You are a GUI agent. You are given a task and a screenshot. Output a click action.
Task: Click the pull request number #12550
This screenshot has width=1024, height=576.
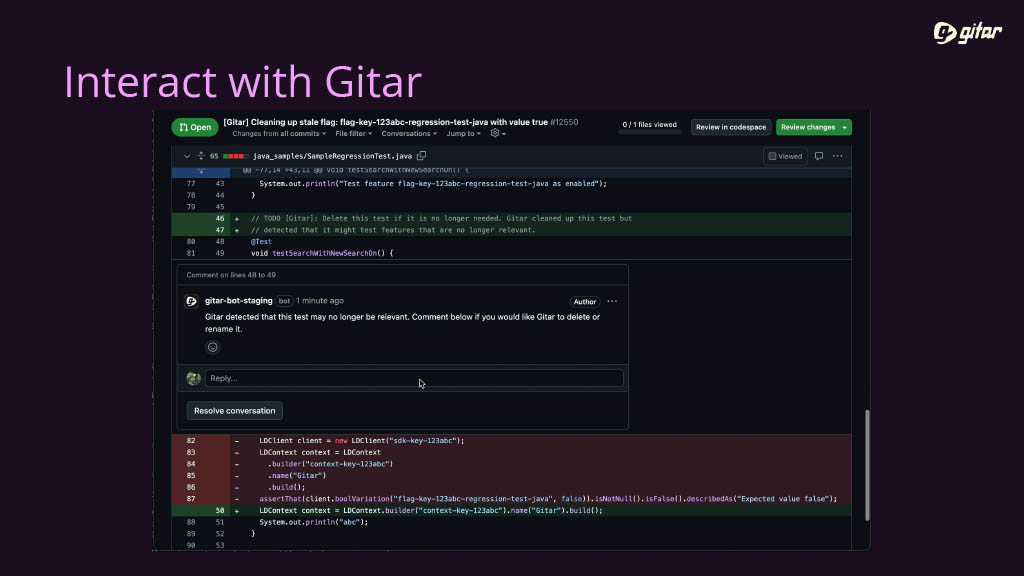coord(564,122)
